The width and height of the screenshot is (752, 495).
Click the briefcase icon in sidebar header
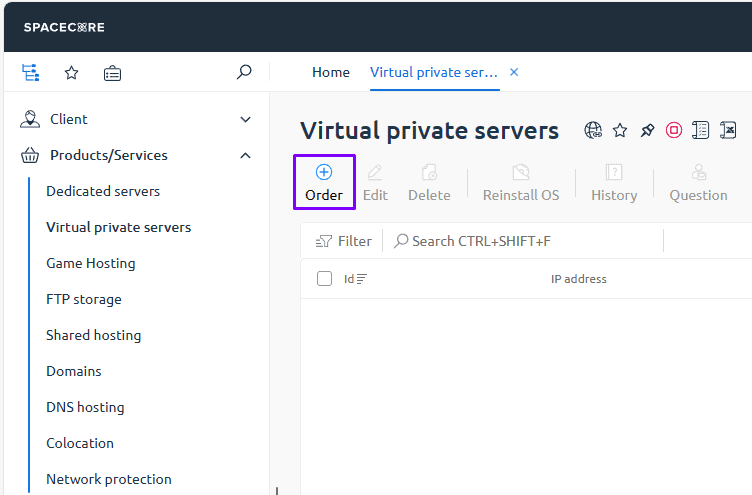click(112, 73)
